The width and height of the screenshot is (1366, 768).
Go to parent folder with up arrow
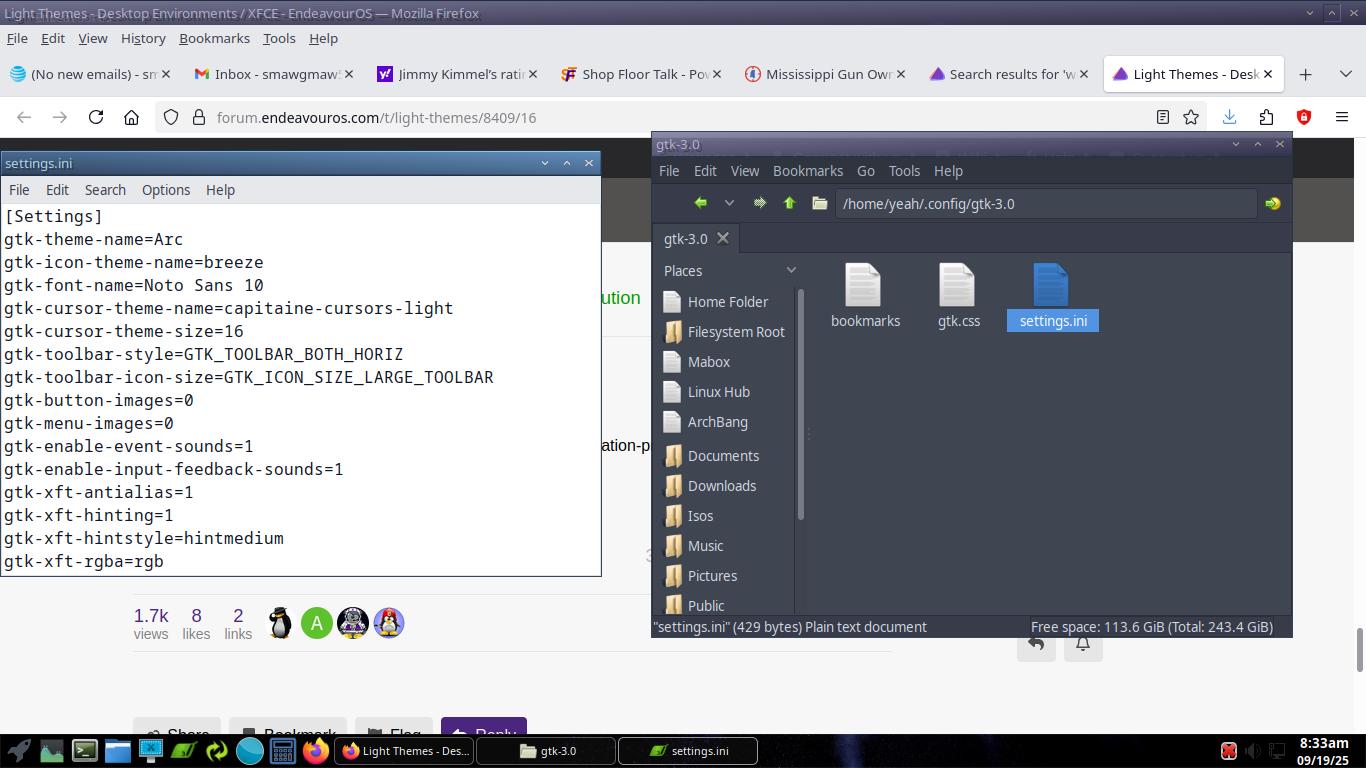pyautogui.click(x=789, y=203)
